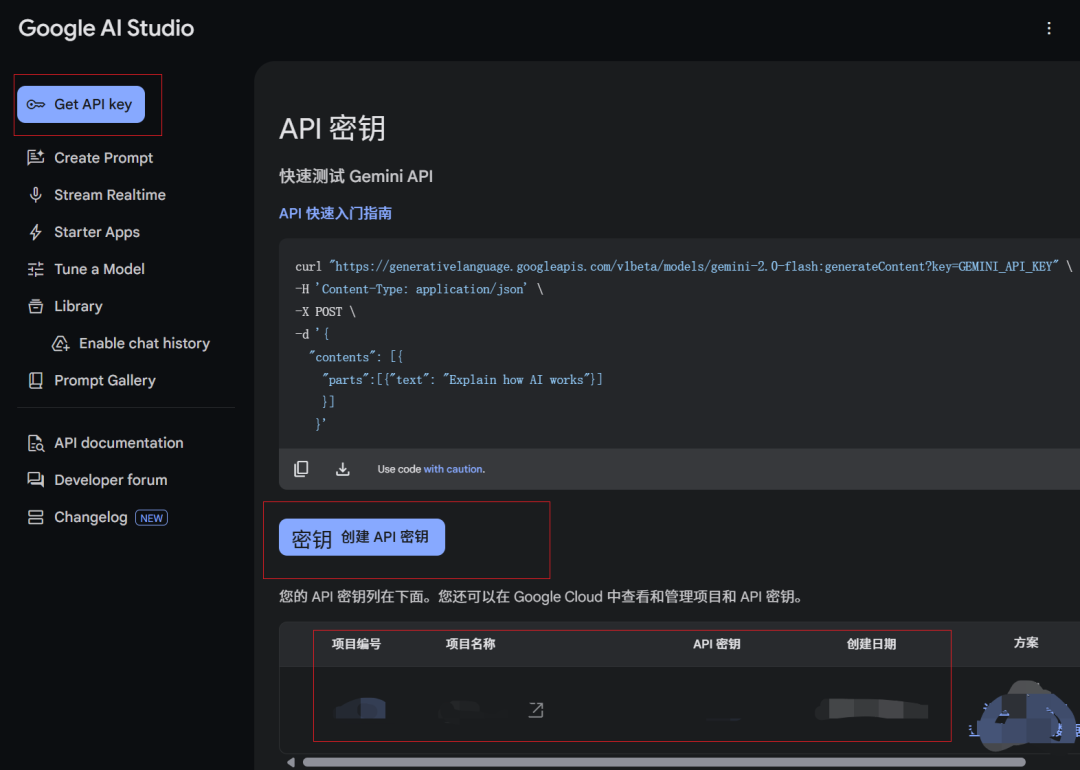Click the -X POST line in code
The image size is (1080, 770).
pos(326,312)
